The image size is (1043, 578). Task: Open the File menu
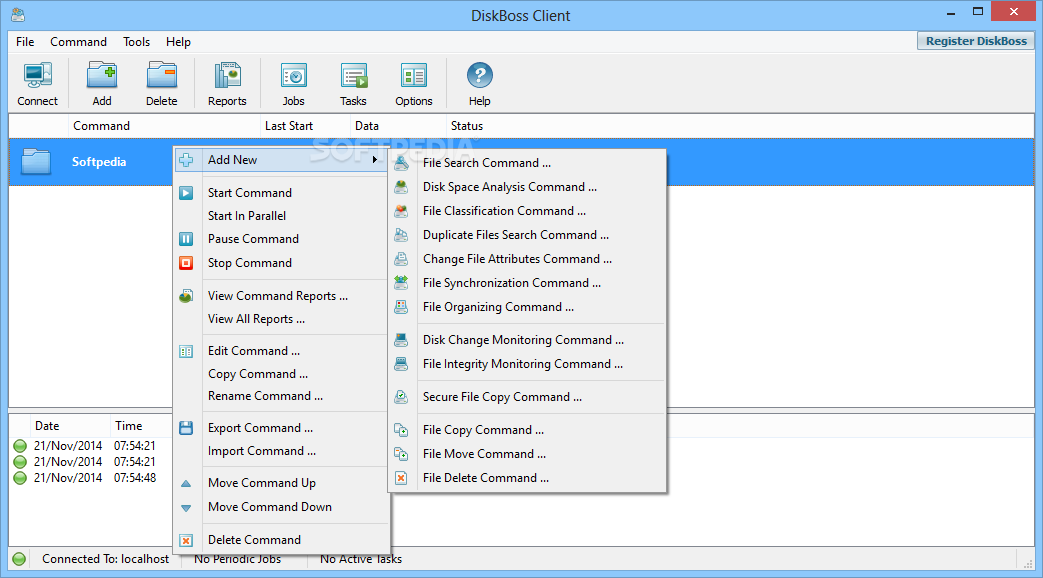coord(25,42)
